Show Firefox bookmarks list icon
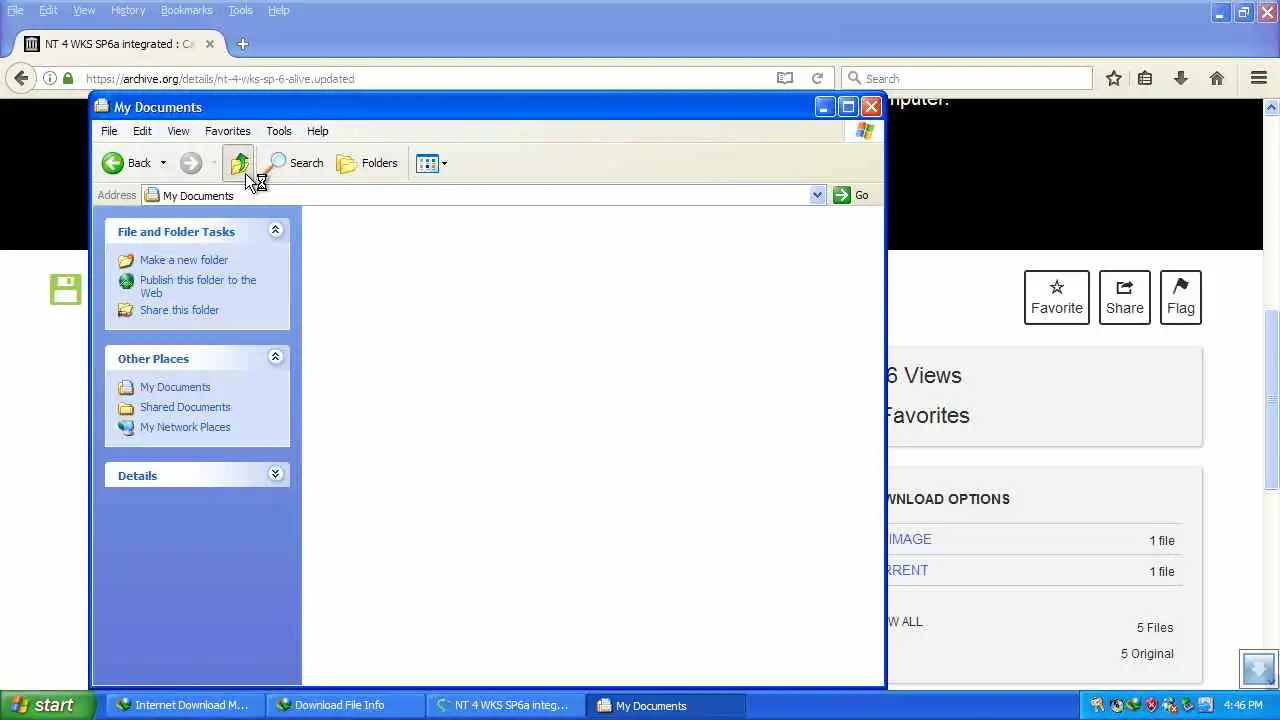Viewport: 1280px width, 720px height. tap(1145, 78)
